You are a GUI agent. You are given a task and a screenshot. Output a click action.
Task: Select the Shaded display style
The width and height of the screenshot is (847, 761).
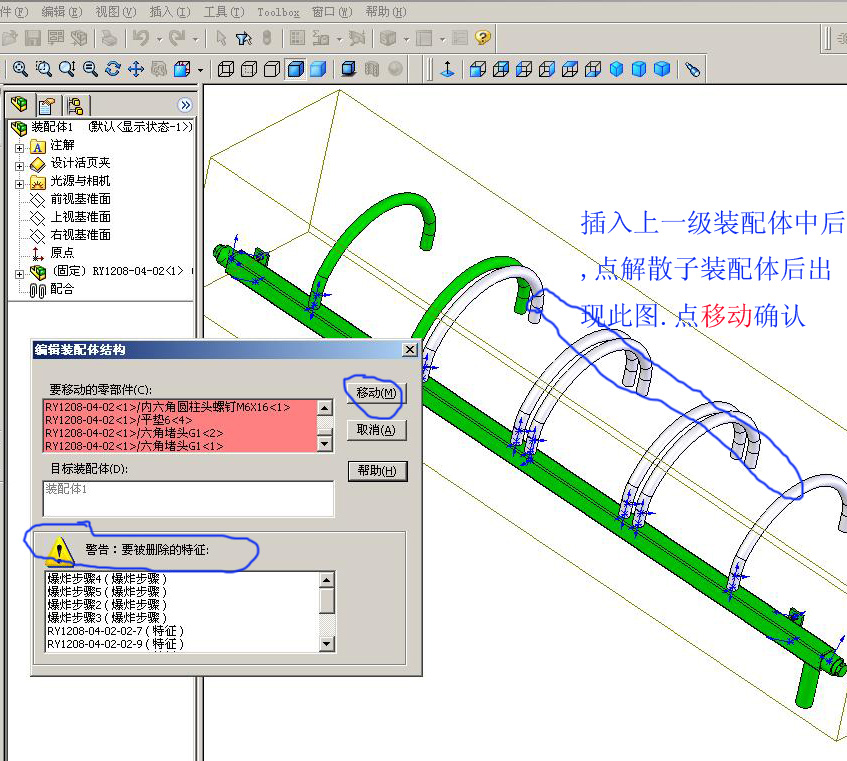318,69
